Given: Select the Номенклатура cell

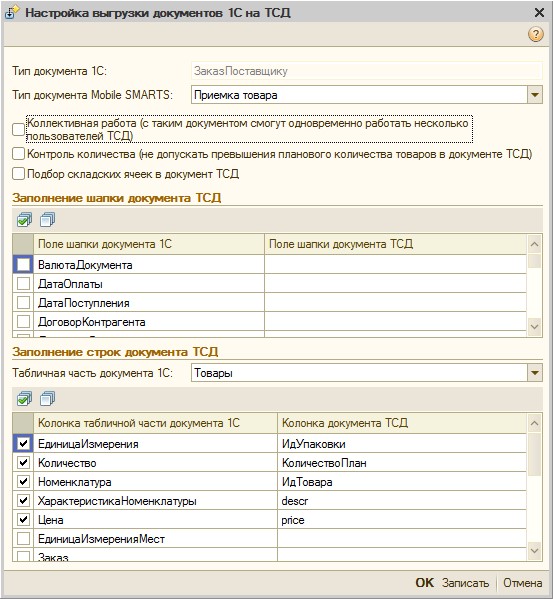Looking at the screenshot, I should click(x=155, y=481).
